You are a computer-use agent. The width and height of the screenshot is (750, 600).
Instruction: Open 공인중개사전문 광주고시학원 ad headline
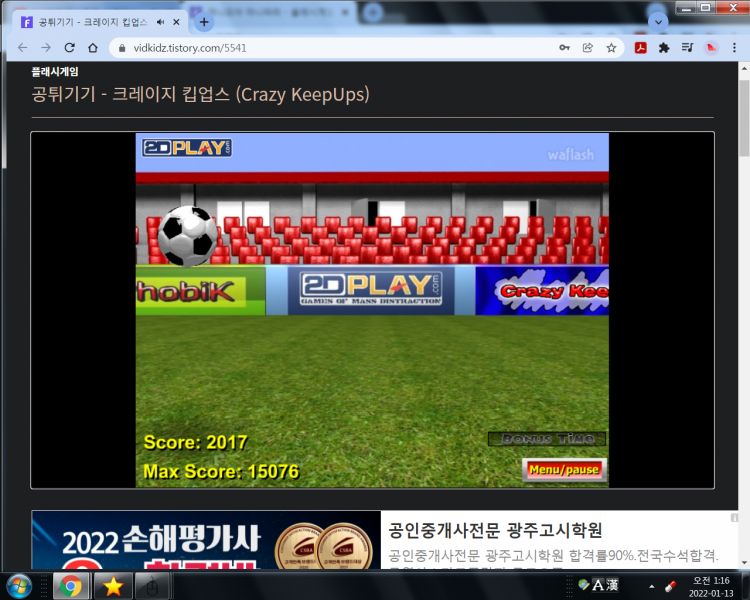click(x=495, y=530)
